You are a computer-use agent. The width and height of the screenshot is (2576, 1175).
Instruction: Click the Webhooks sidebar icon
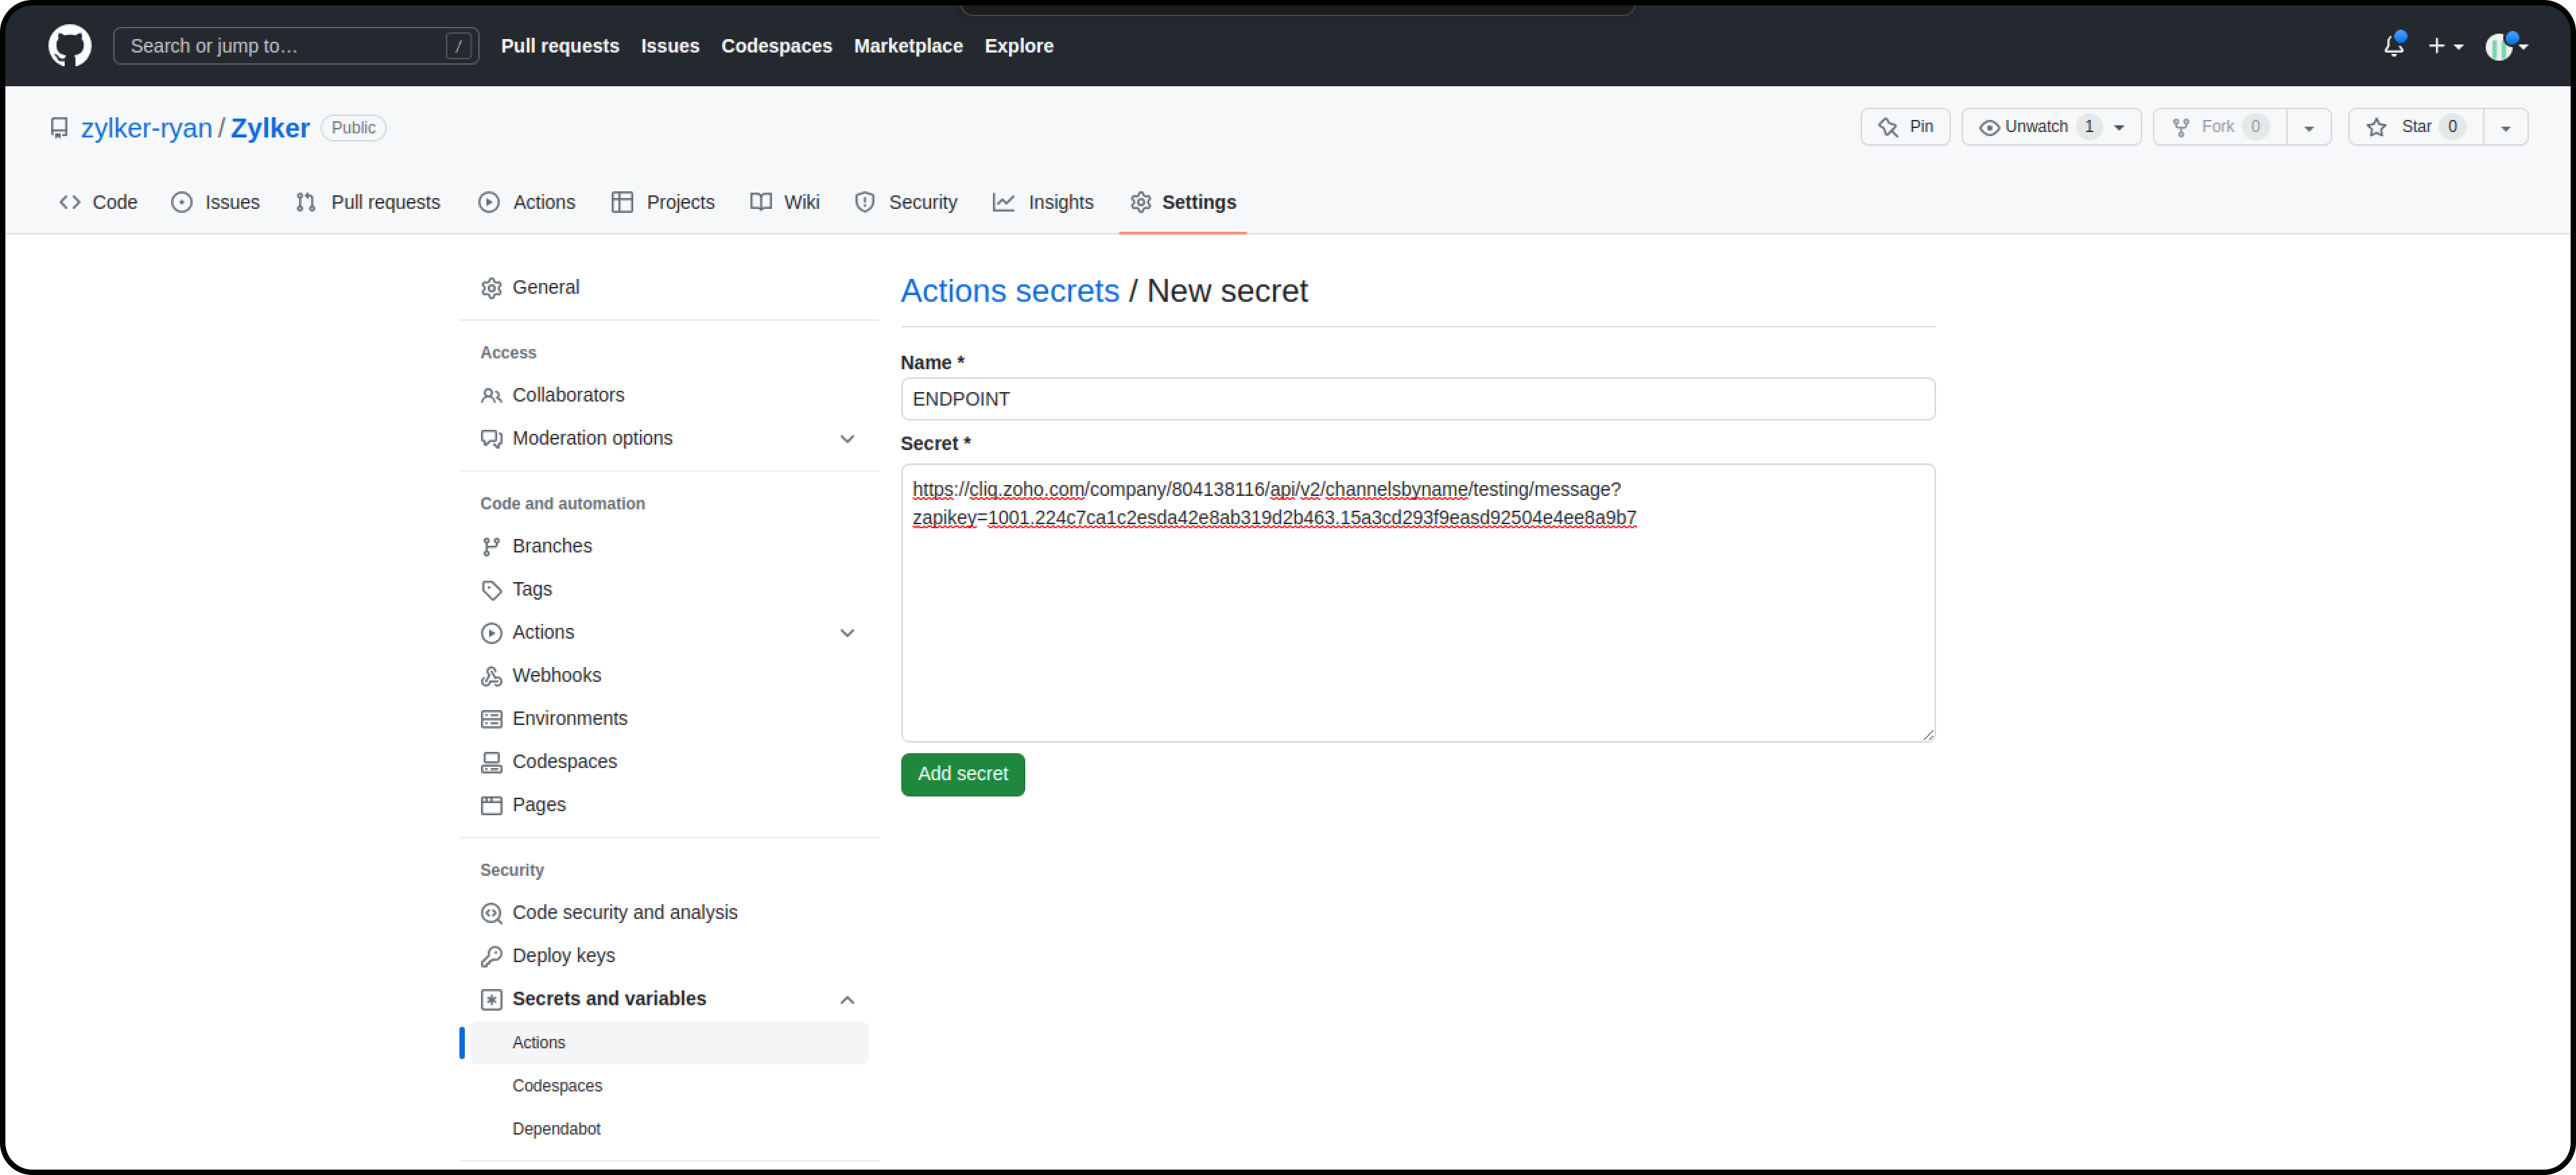tap(491, 676)
